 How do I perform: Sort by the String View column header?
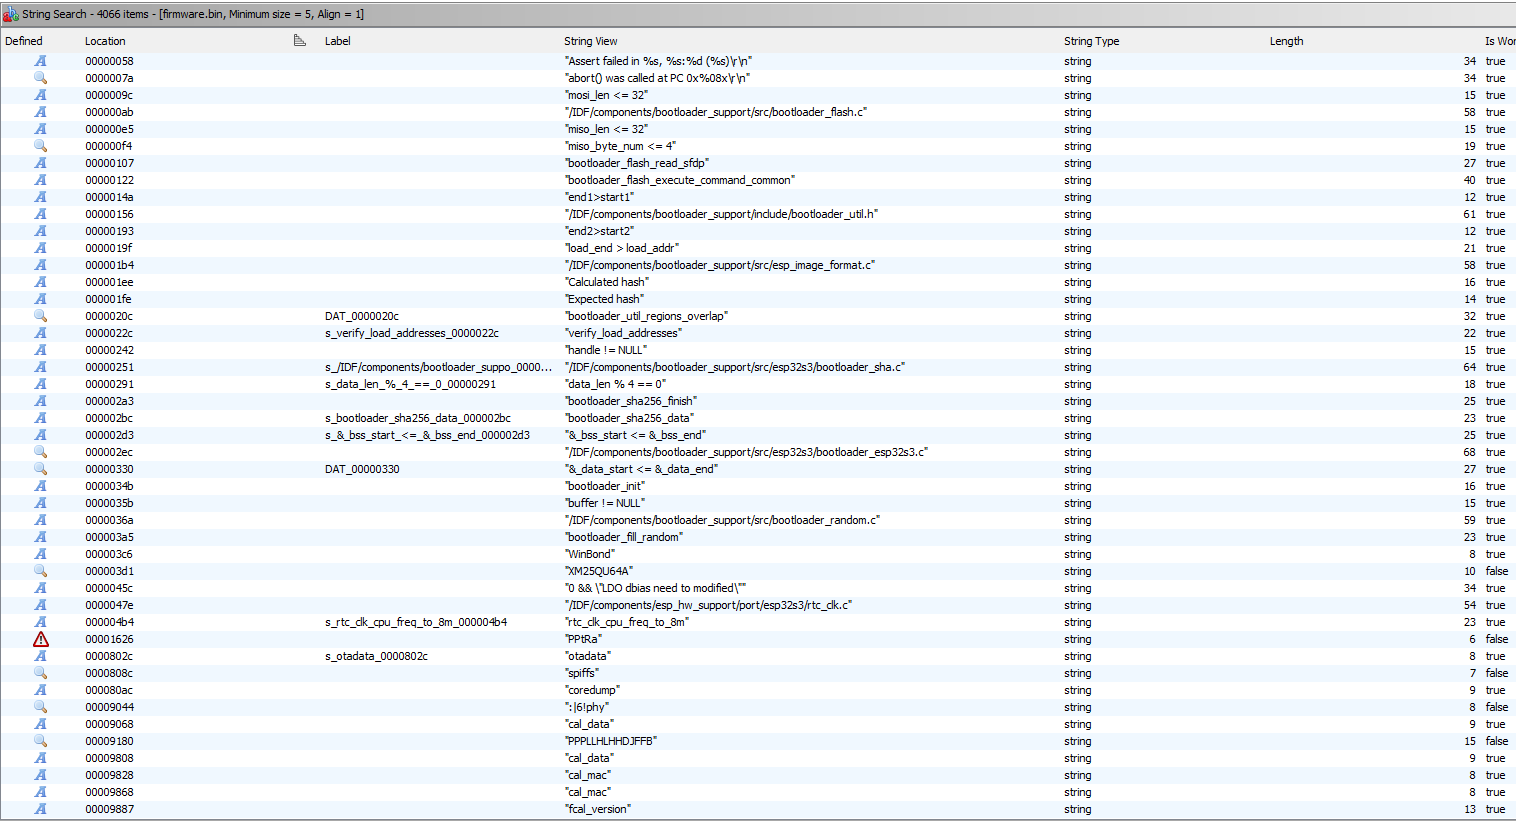pyautogui.click(x=590, y=41)
